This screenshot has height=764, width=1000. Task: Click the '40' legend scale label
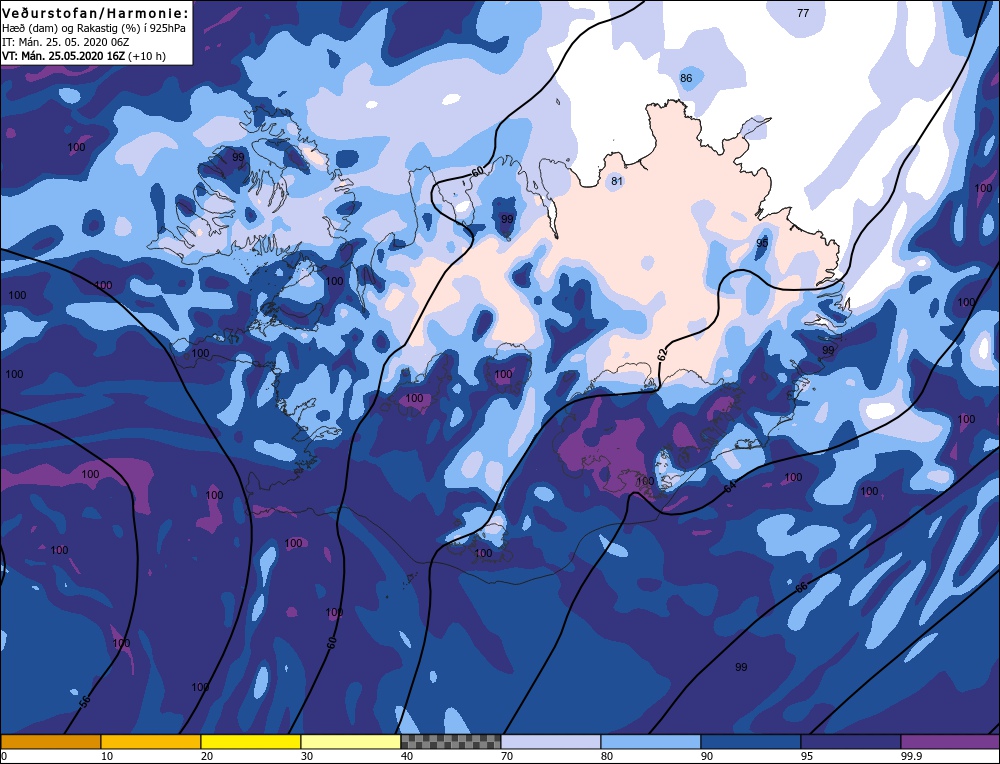coord(407,756)
